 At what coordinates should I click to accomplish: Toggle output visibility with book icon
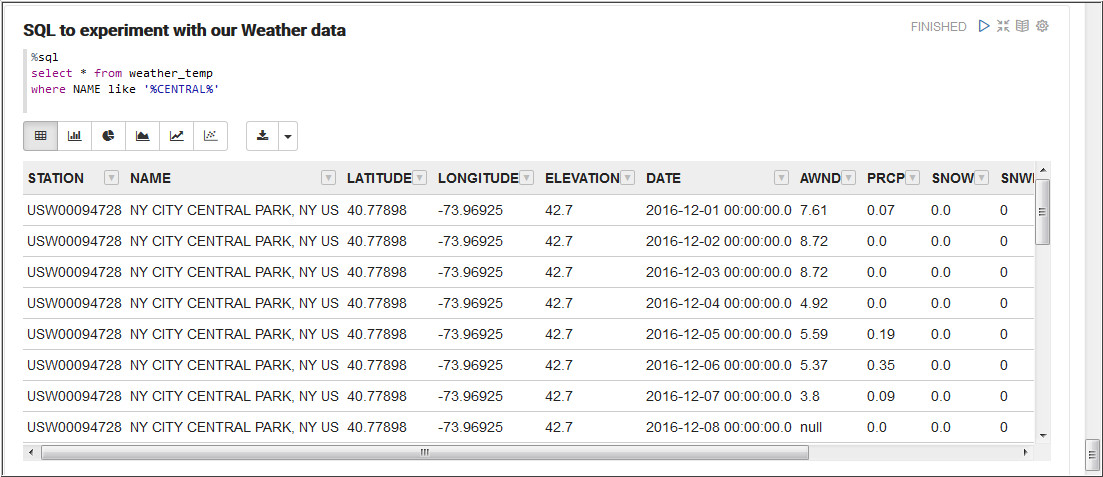1022,26
